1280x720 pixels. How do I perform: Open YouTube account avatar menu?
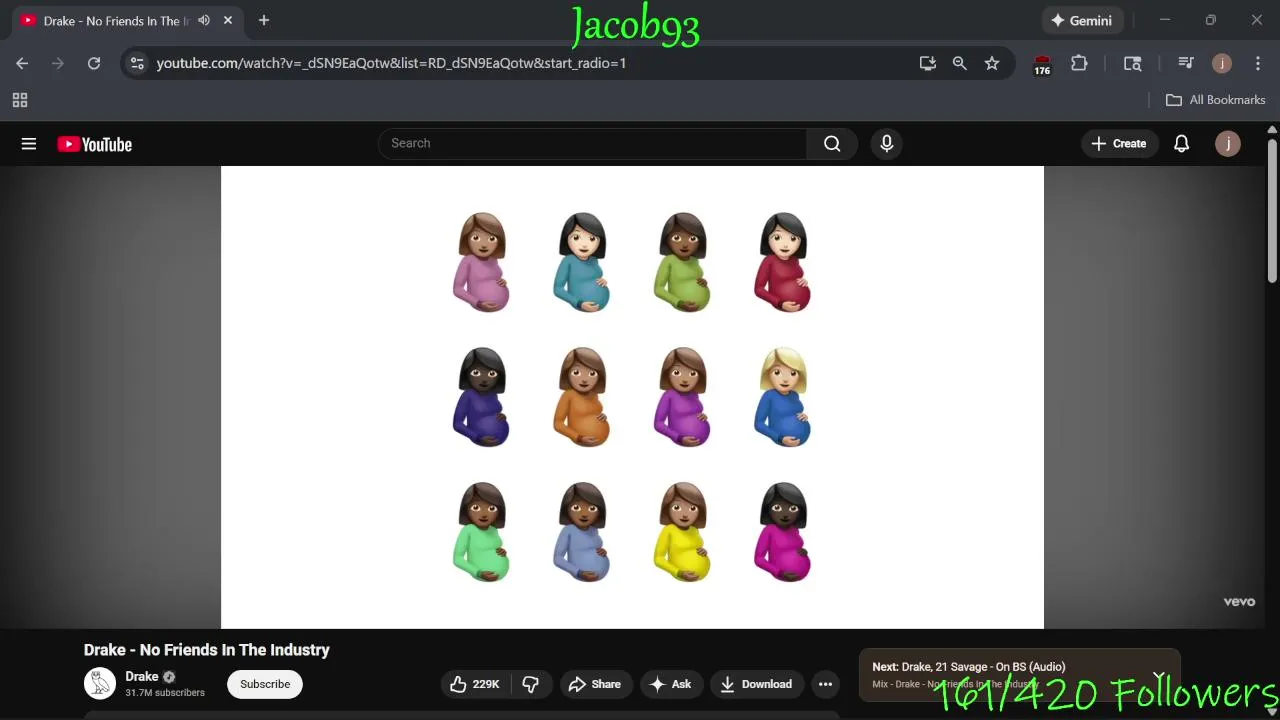pyautogui.click(x=1228, y=143)
